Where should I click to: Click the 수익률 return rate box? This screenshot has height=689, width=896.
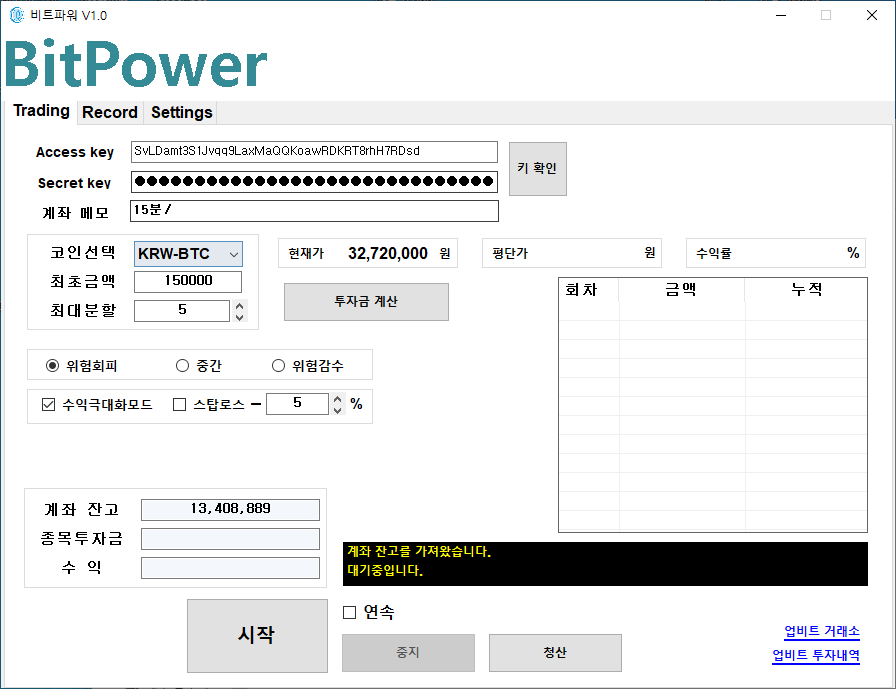pos(775,253)
